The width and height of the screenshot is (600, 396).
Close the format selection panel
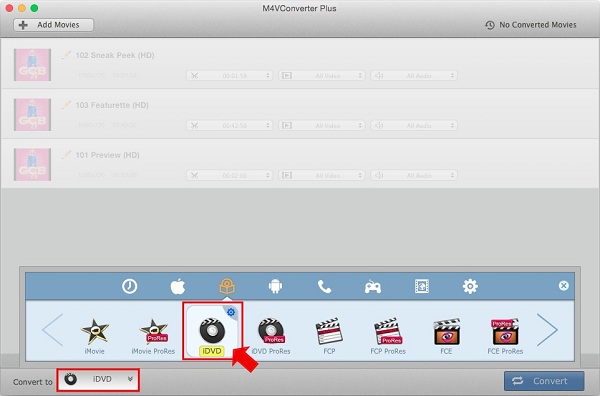[x=564, y=286]
